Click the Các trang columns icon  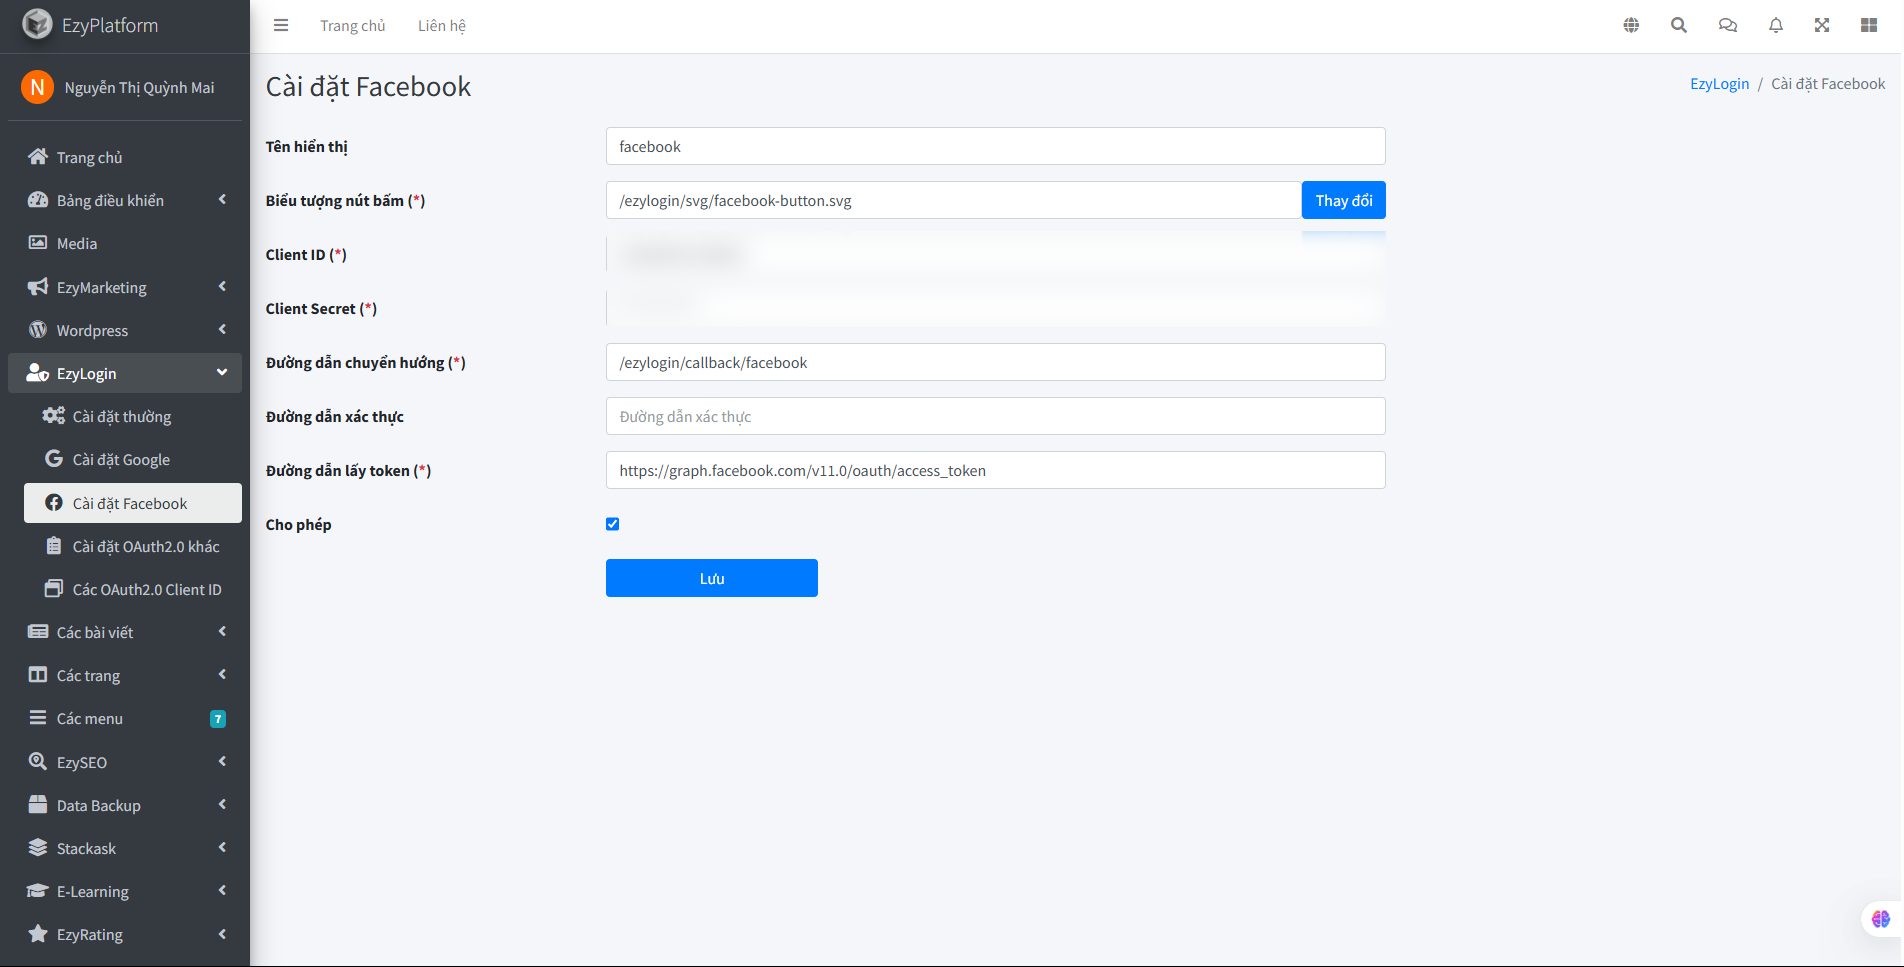[38, 674]
